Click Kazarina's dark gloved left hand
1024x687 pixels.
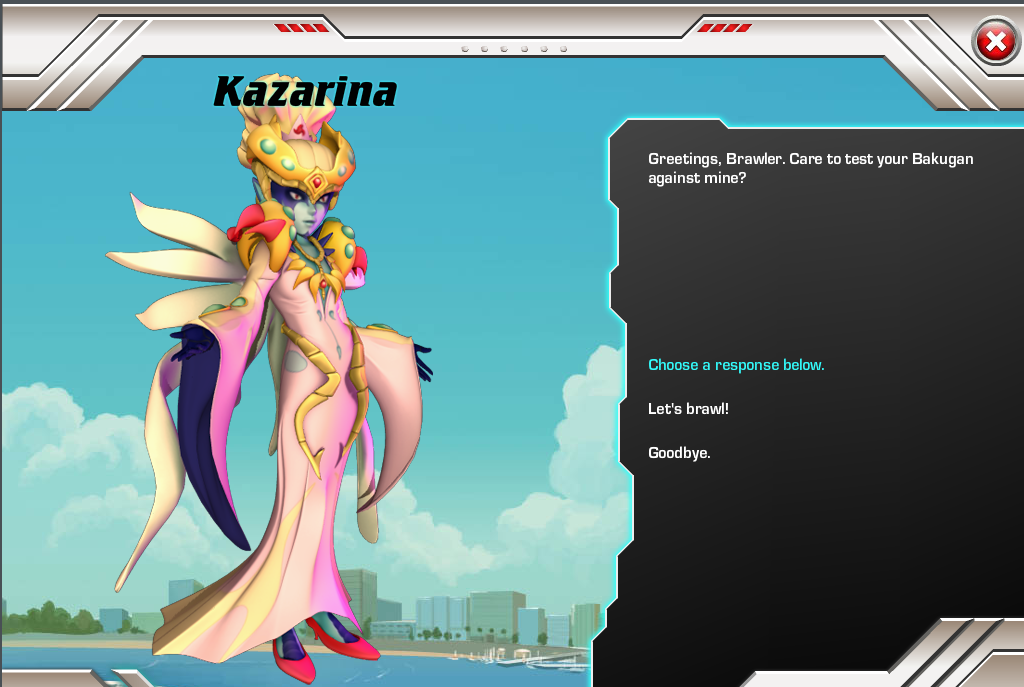coord(192,347)
